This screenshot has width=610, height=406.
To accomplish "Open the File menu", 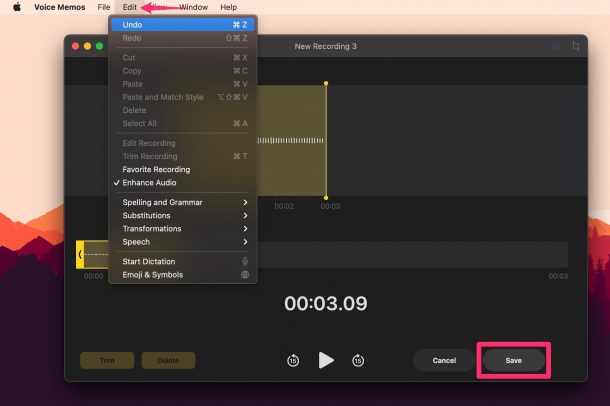I will (103, 7).
